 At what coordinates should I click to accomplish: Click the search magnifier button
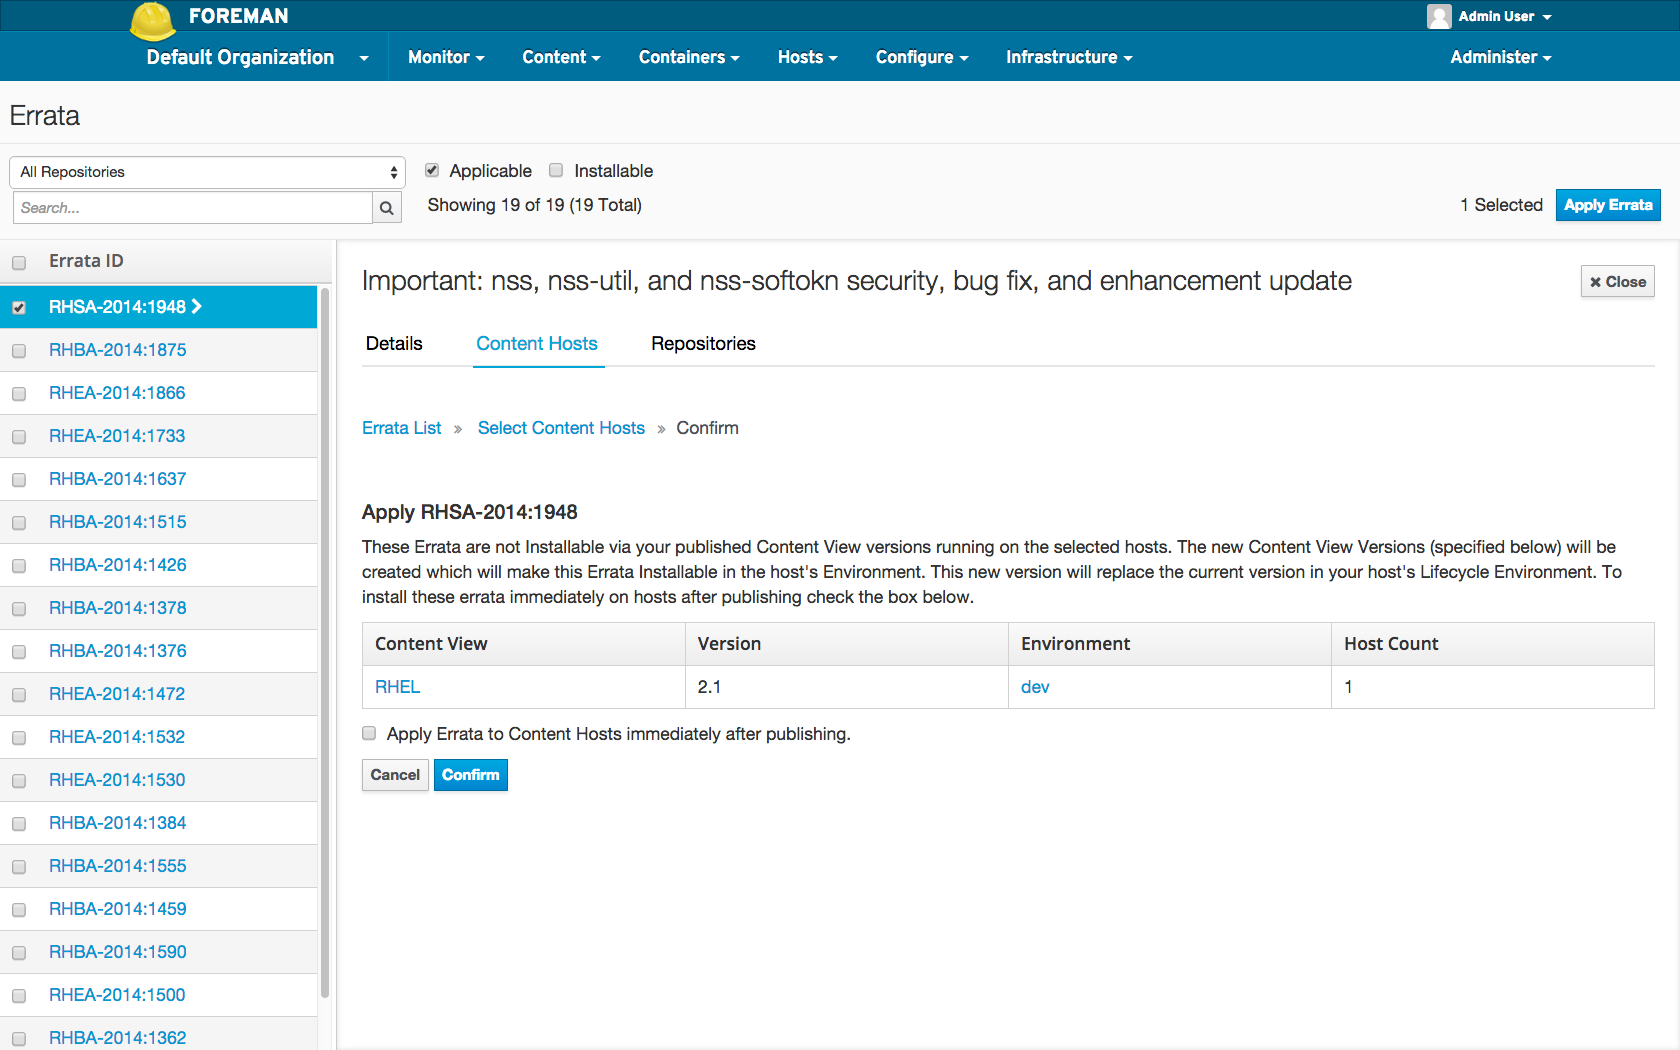(387, 208)
